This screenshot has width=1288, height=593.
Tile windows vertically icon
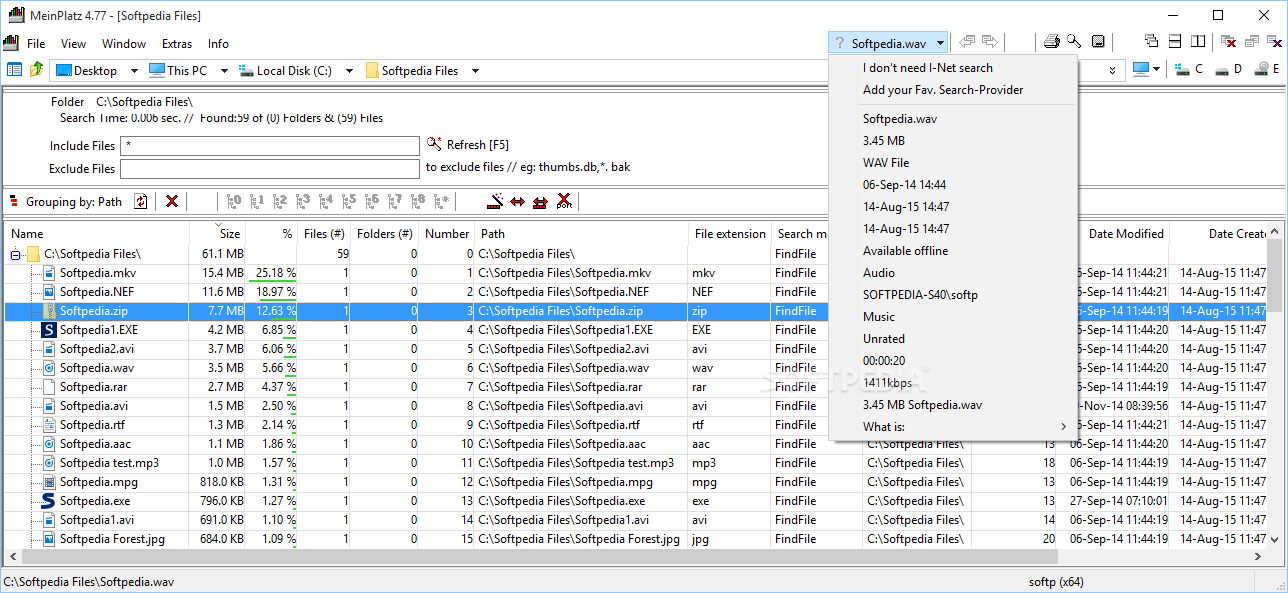(1197, 42)
